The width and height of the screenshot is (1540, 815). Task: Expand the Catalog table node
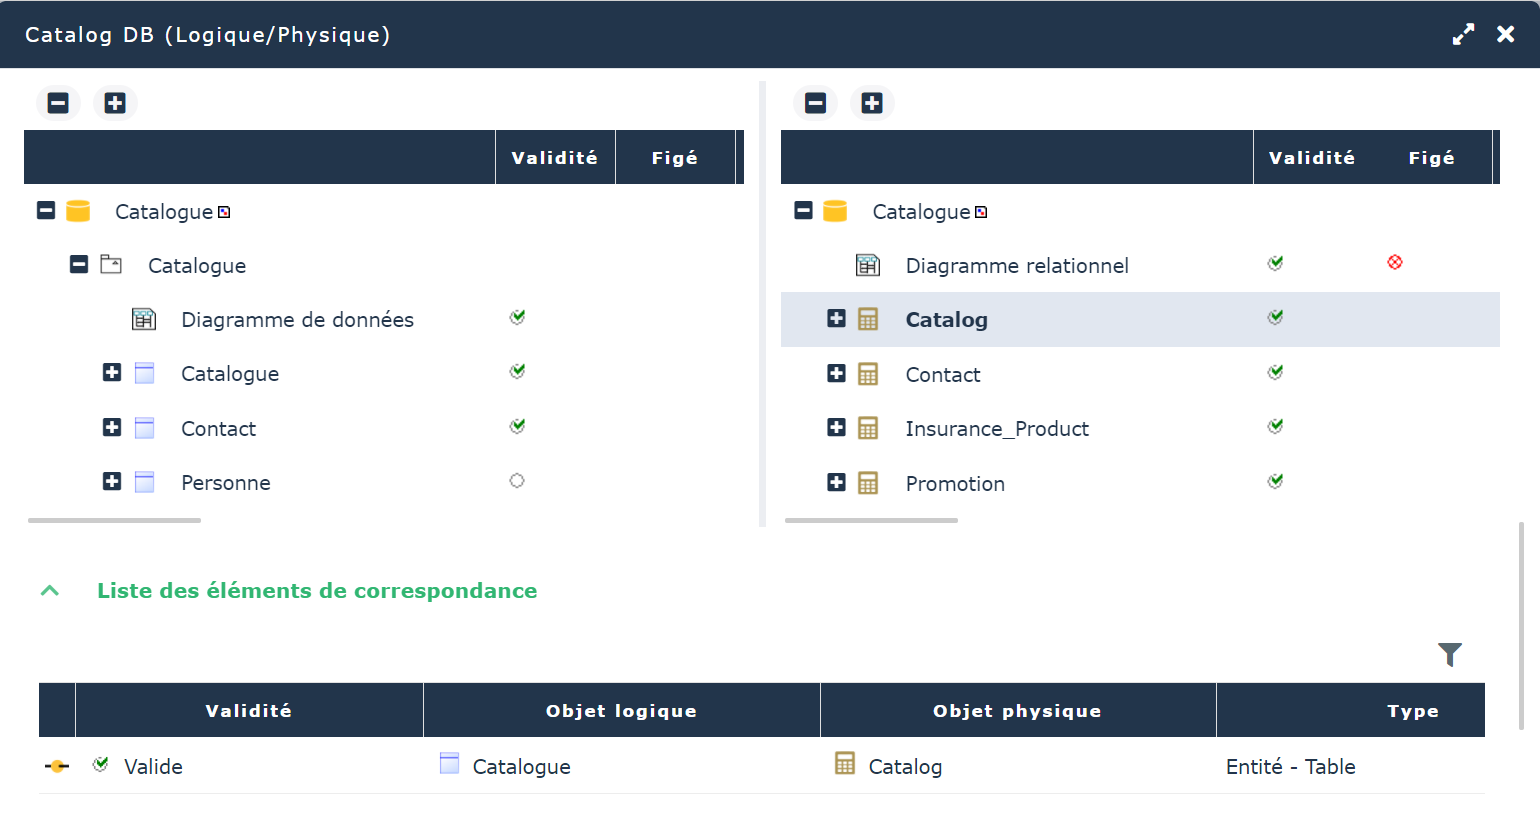point(837,319)
